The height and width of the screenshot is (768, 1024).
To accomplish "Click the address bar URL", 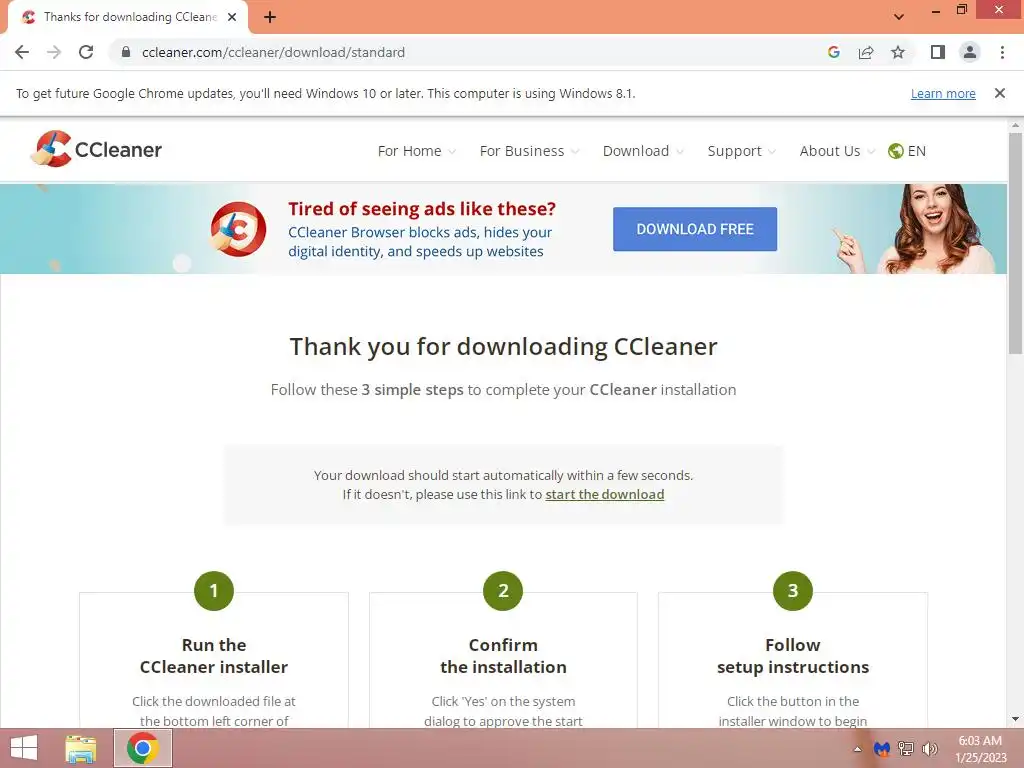I will click(274, 52).
